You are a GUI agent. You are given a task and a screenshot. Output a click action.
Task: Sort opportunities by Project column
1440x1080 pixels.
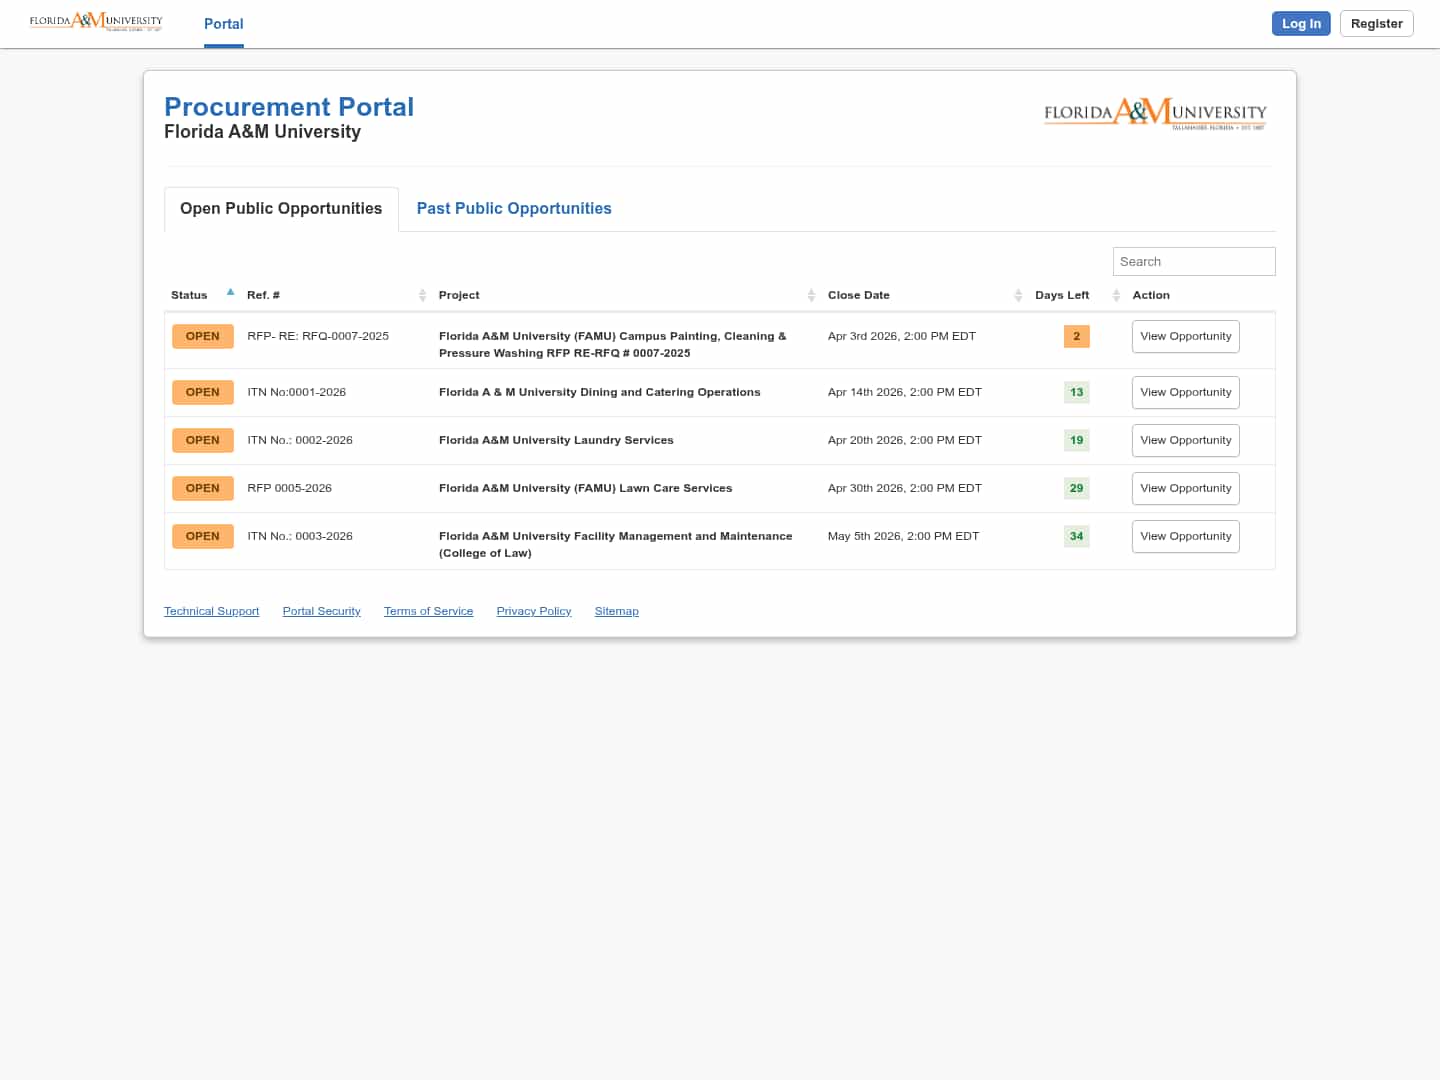811,295
